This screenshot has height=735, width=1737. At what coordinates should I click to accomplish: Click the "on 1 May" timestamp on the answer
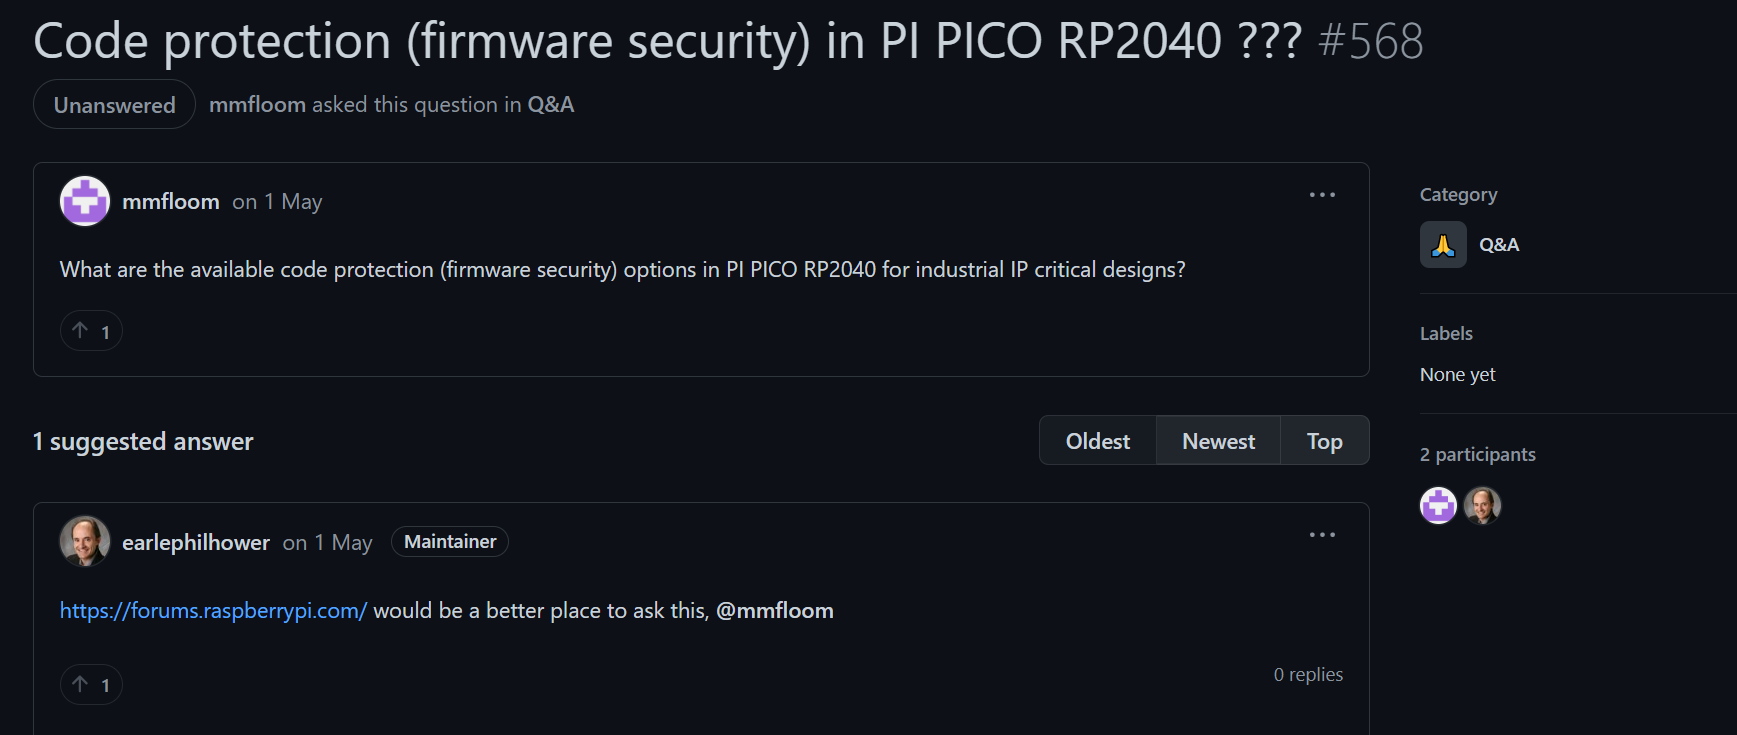tap(327, 542)
